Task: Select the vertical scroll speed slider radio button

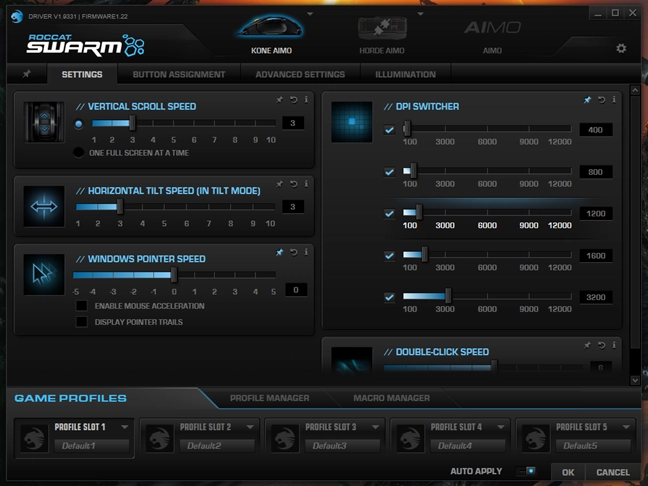Action: (x=79, y=124)
